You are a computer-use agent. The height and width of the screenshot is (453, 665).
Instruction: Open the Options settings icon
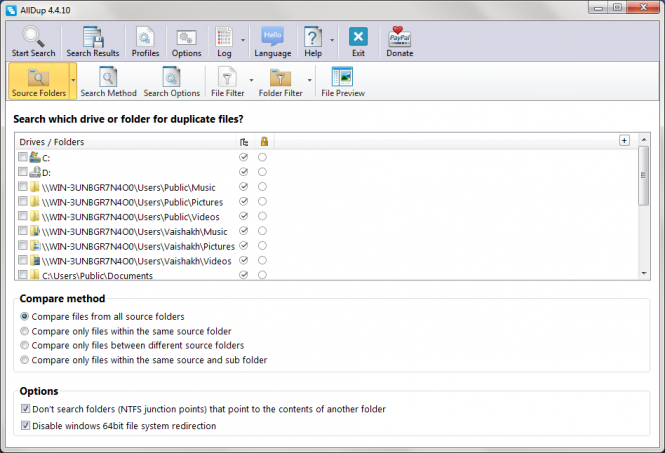(186, 38)
